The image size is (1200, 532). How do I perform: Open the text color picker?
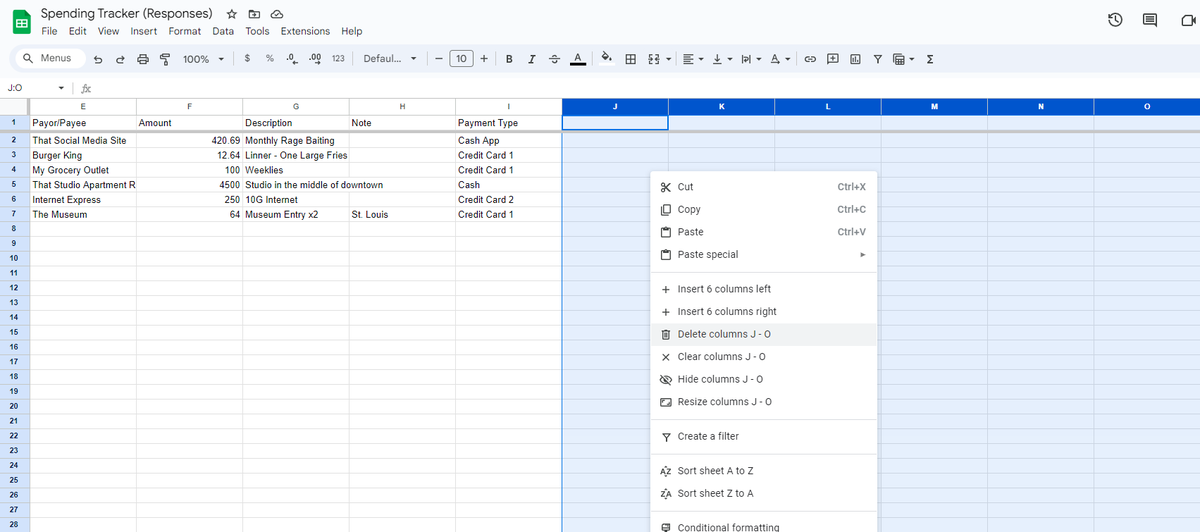click(x=577, y=59)
